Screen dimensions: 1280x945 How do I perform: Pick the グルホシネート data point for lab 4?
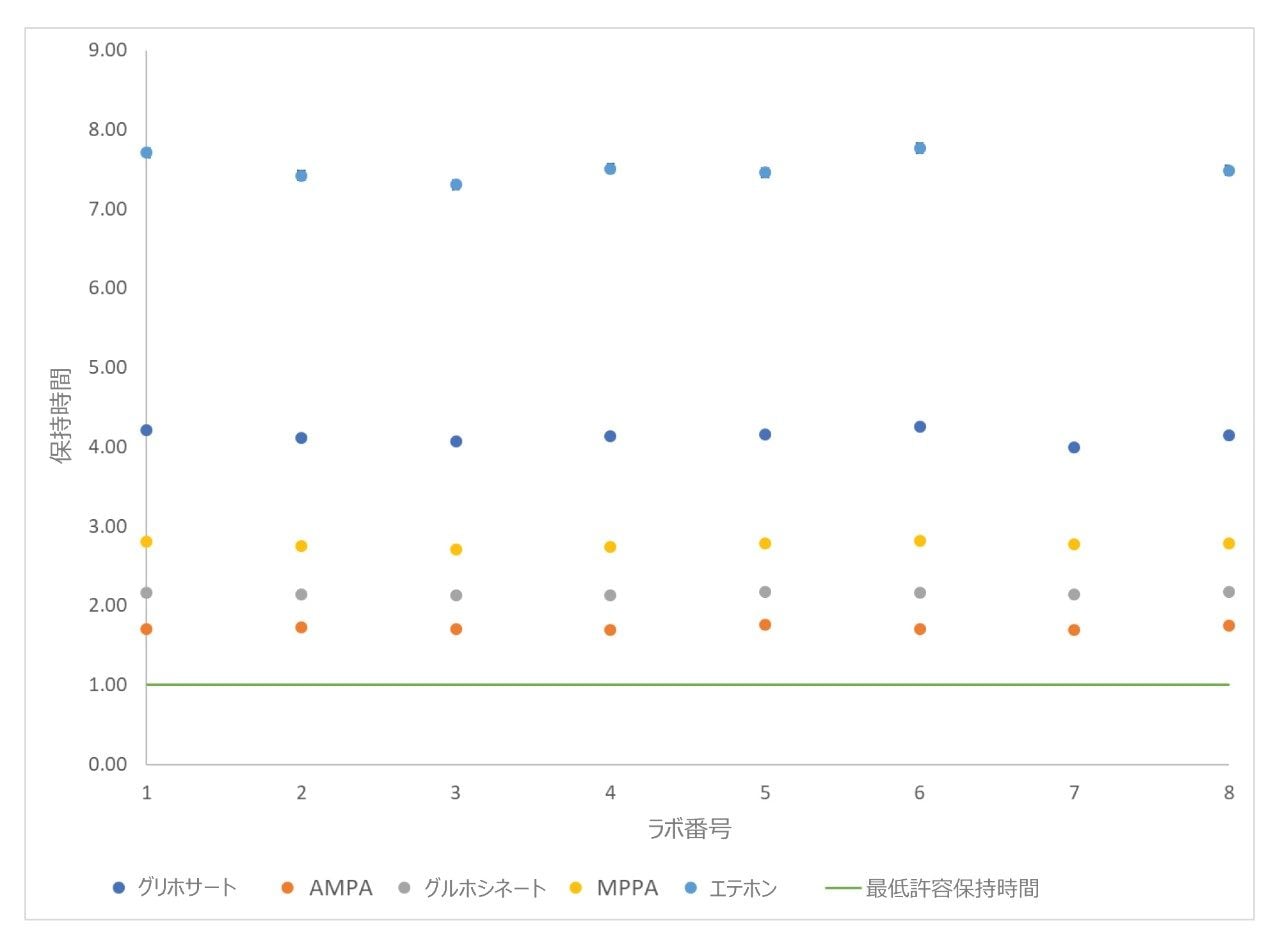[610, 595]
